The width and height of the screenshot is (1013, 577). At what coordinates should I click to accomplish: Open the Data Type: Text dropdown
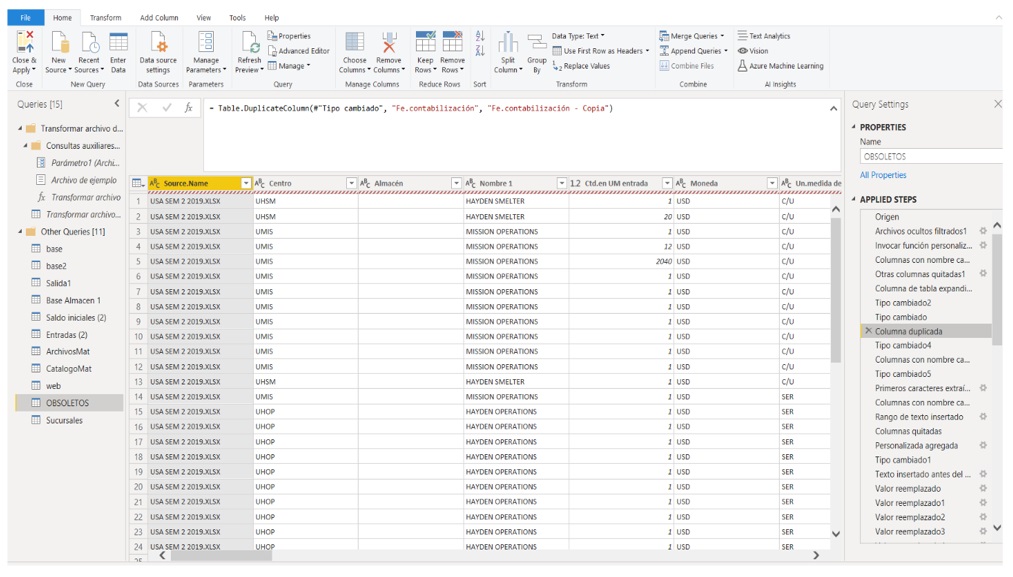tap(579, 36)
